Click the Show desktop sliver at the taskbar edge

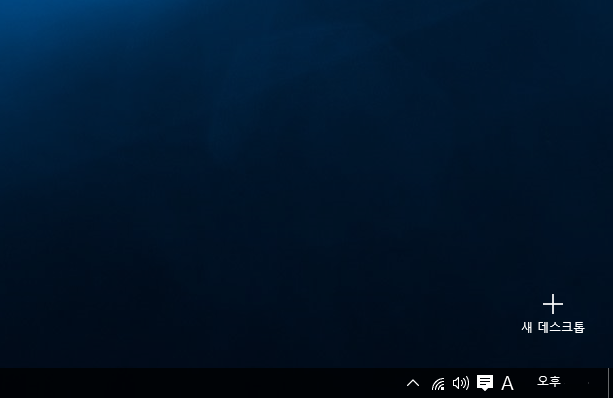(609, 383)
